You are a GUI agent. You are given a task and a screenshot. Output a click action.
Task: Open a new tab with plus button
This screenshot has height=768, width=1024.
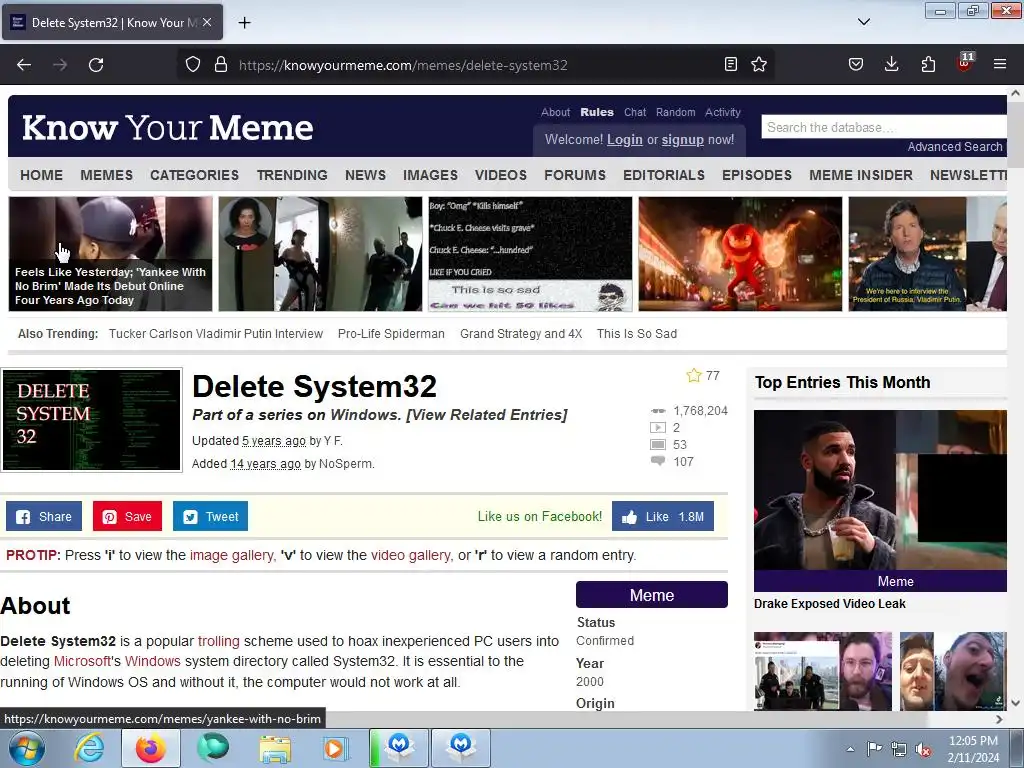tap(244, 23)
